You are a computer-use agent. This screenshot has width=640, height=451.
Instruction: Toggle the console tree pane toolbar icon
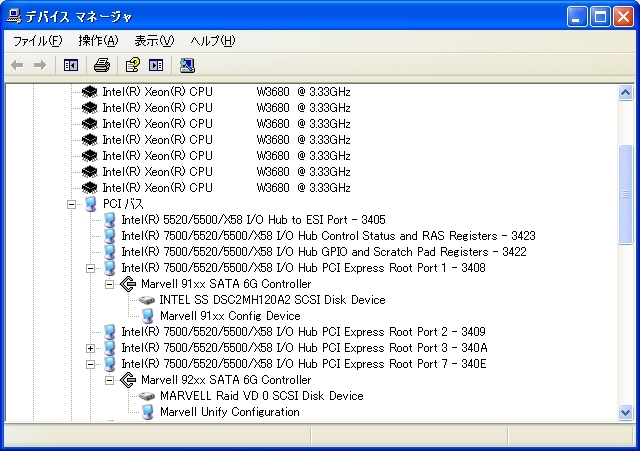pos(71,65)
